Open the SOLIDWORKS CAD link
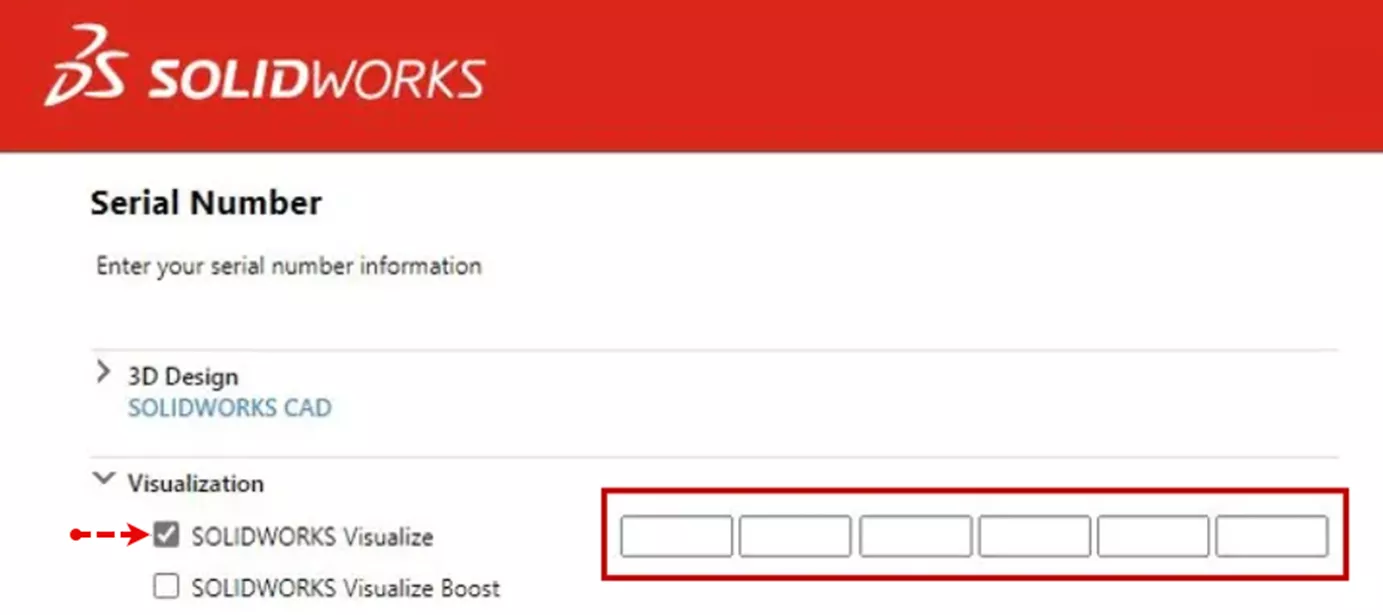The width and height of the screenshot is (1383, 615). (x=230, y=408)
